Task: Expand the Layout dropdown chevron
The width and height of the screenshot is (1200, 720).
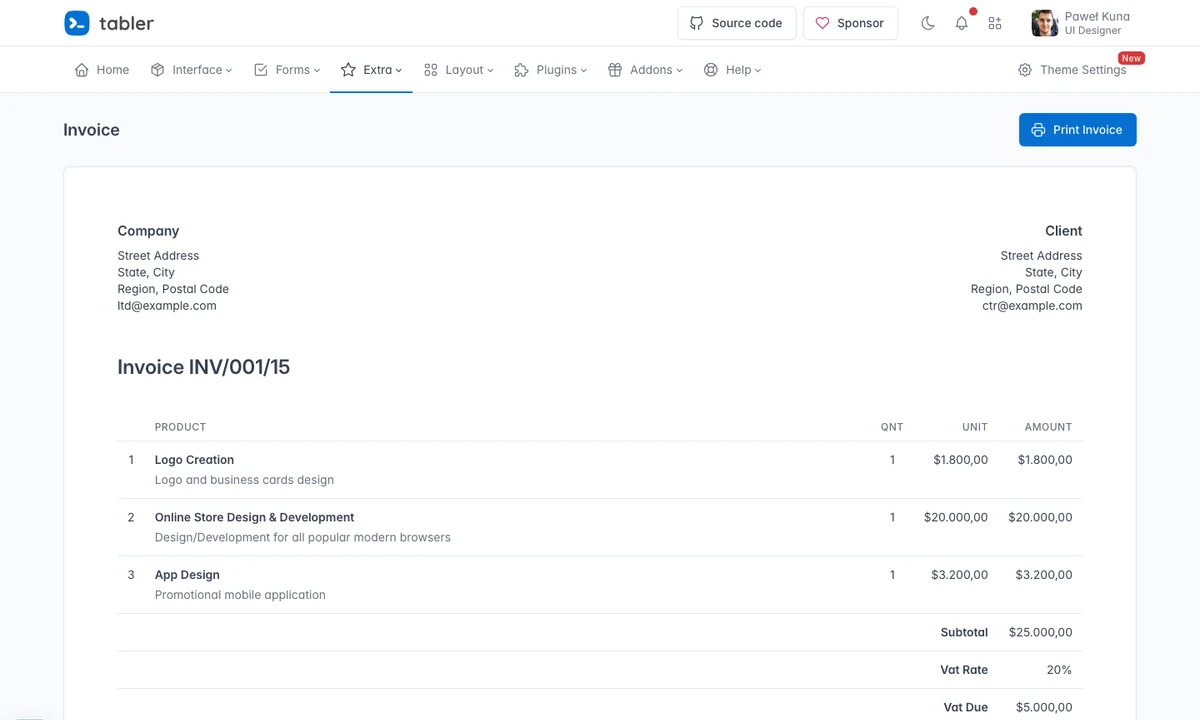Action: point(491,70)
